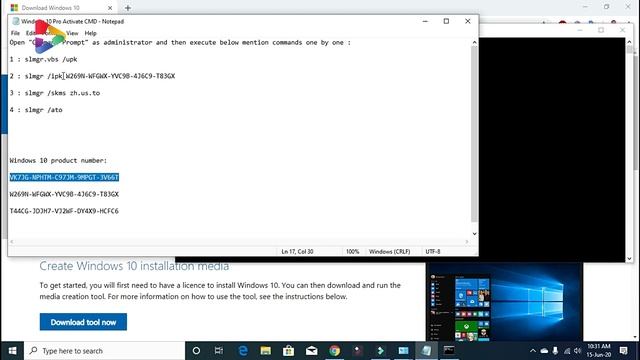The height and width of the screenshot is (360, 640).
Task: Click 'Windows 10 product number:' text
Action: pos(58,160)
